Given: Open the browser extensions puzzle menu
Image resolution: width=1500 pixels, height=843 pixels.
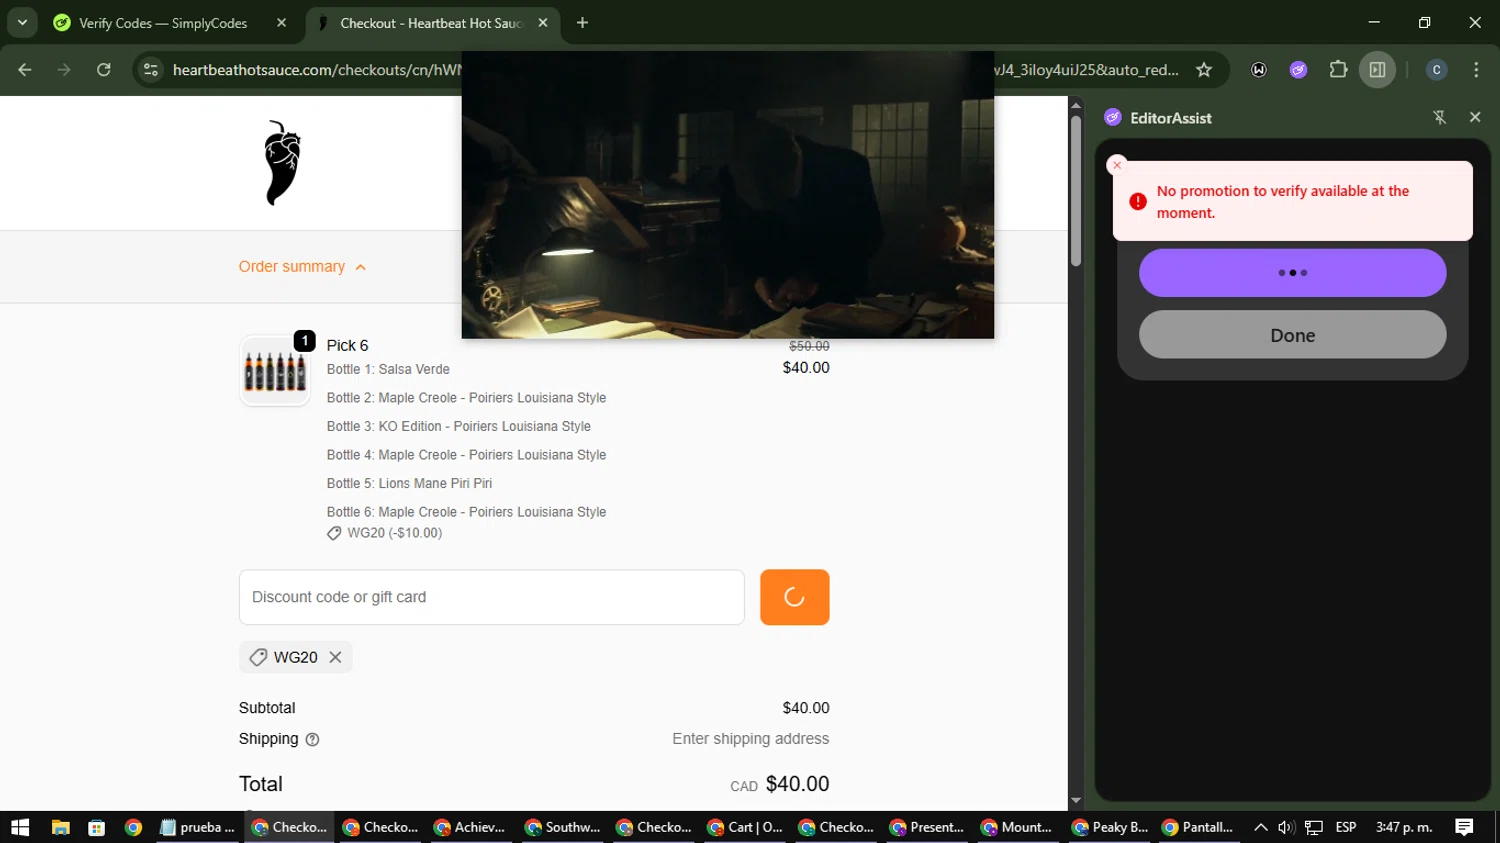Looking at the screenshot, I should [1338, 69].
